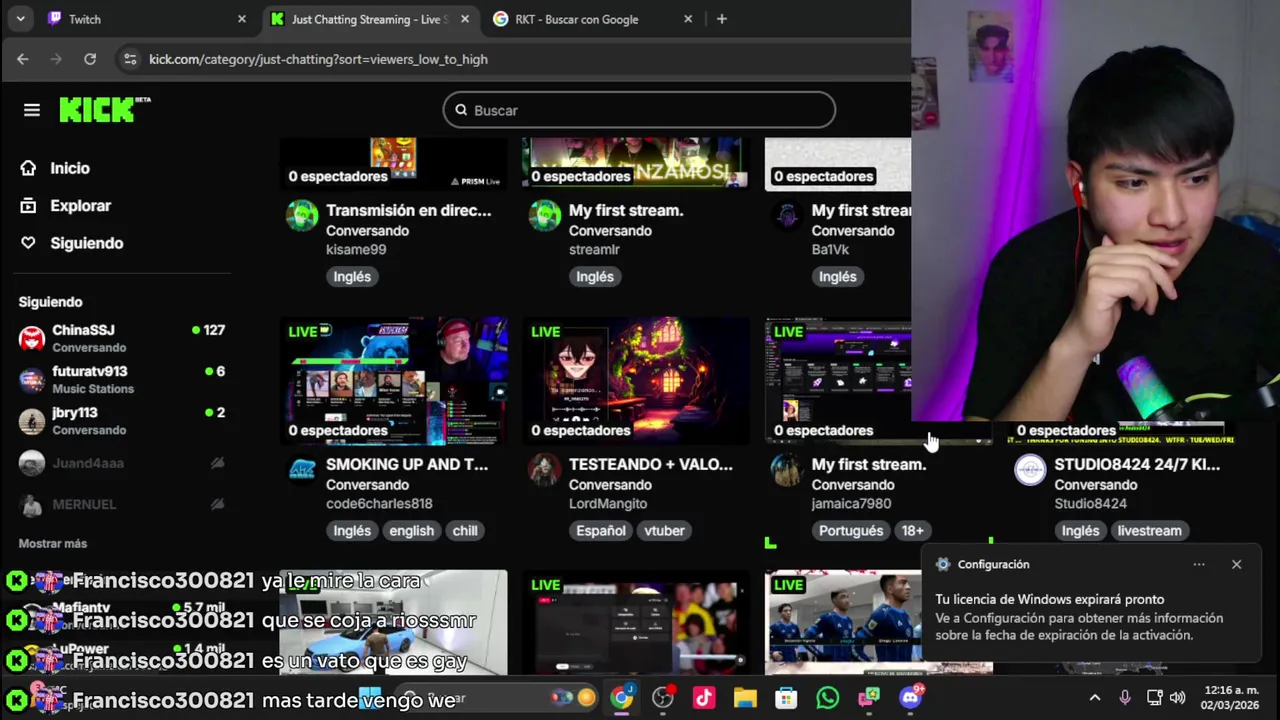Image resolution: width=1280 pixels, height=720 pixels.
Task: Click jamaica7980 streamer avatar
Action: tap(788, 469)
